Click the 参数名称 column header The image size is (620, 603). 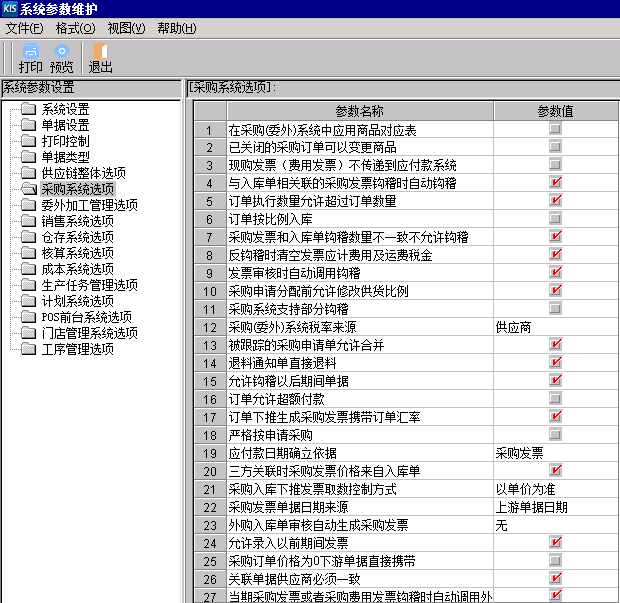[x=360, y=111]
